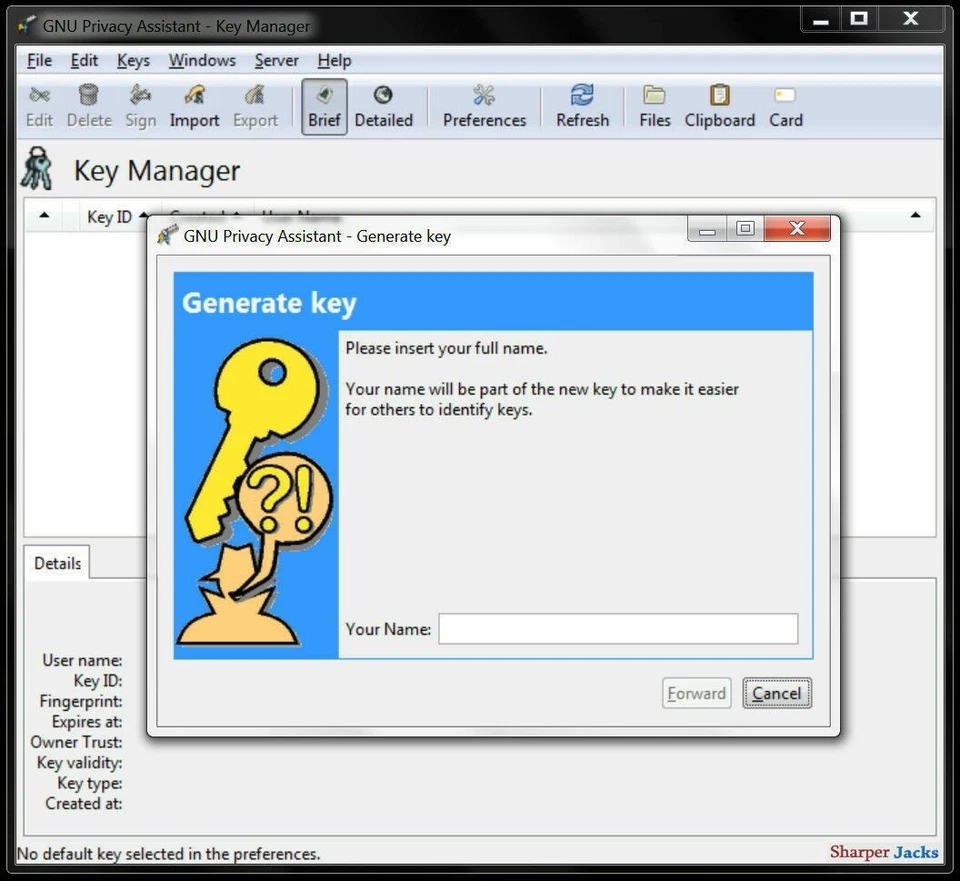Click the Edit key toolbar icon
This screenshot has width=960, height=881.
(x=38, y=105)
